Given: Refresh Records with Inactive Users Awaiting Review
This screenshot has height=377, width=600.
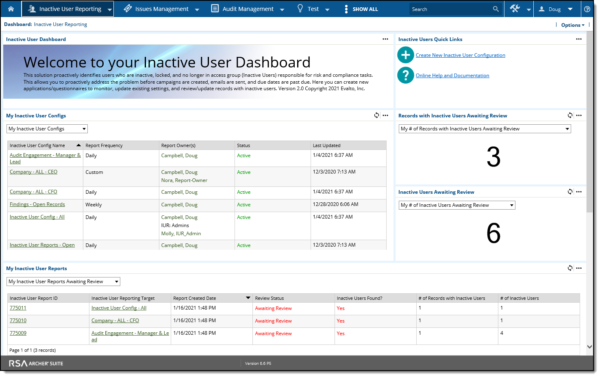Looking at the screenshot, I should [570, 115].
